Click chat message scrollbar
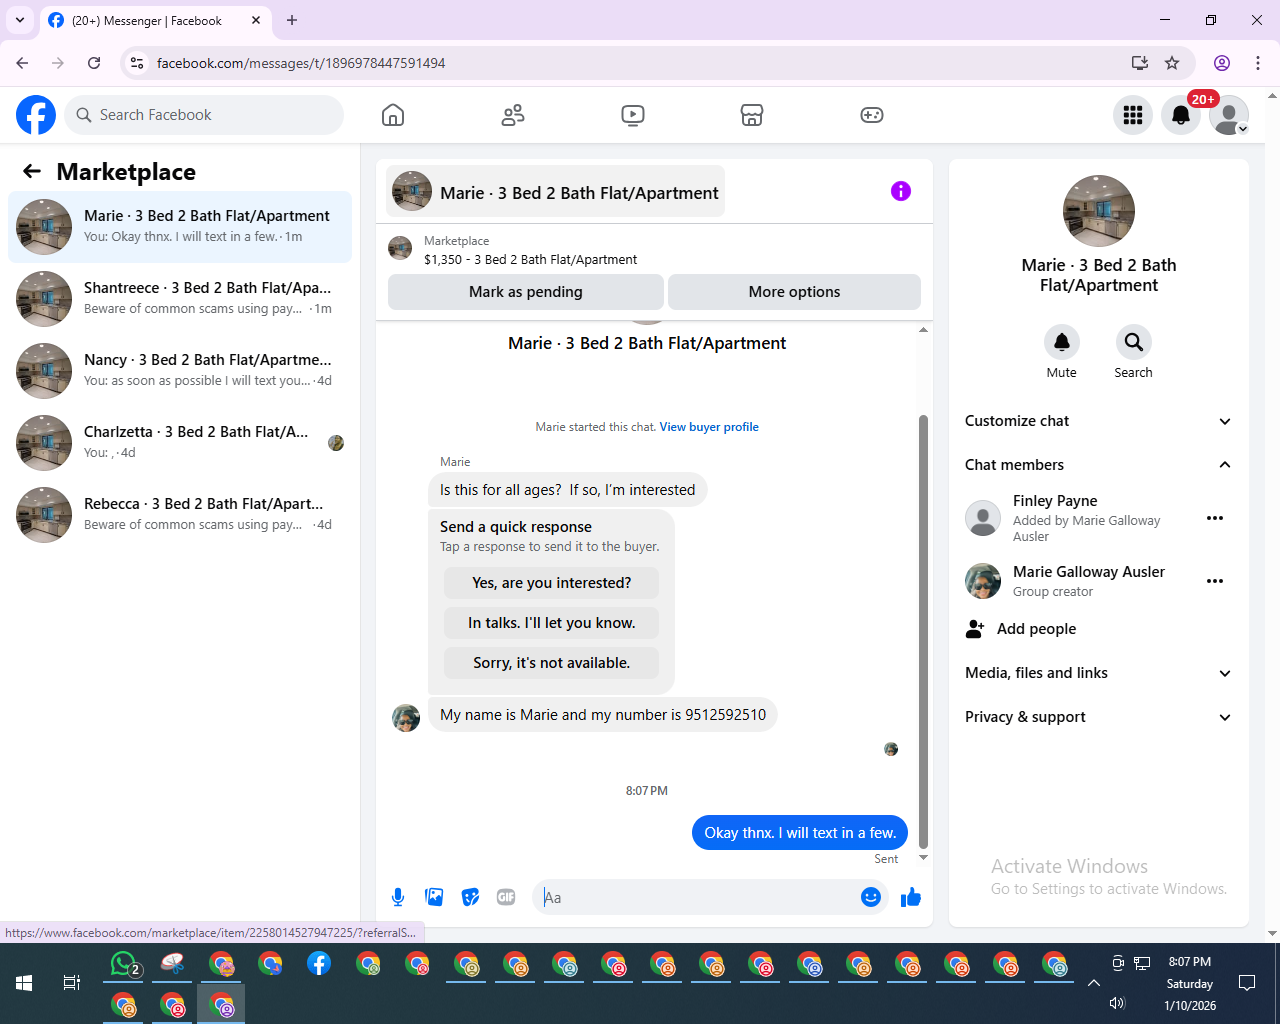The width and height of the screenshot is (1280, 1024). pyautogui.click(x=923, y=630)
